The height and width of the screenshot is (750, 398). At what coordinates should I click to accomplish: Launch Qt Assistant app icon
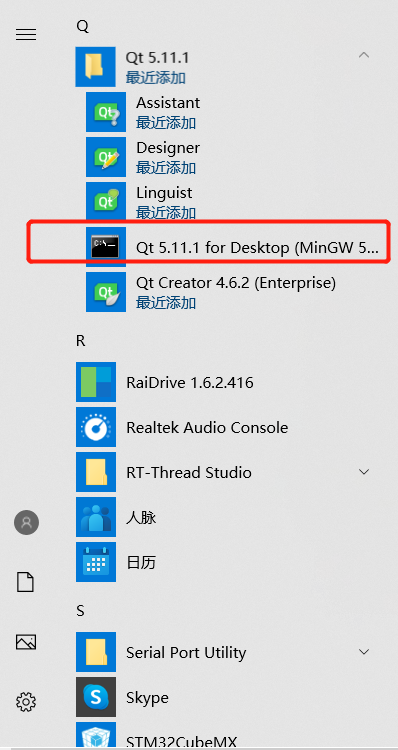pos(106,112)
